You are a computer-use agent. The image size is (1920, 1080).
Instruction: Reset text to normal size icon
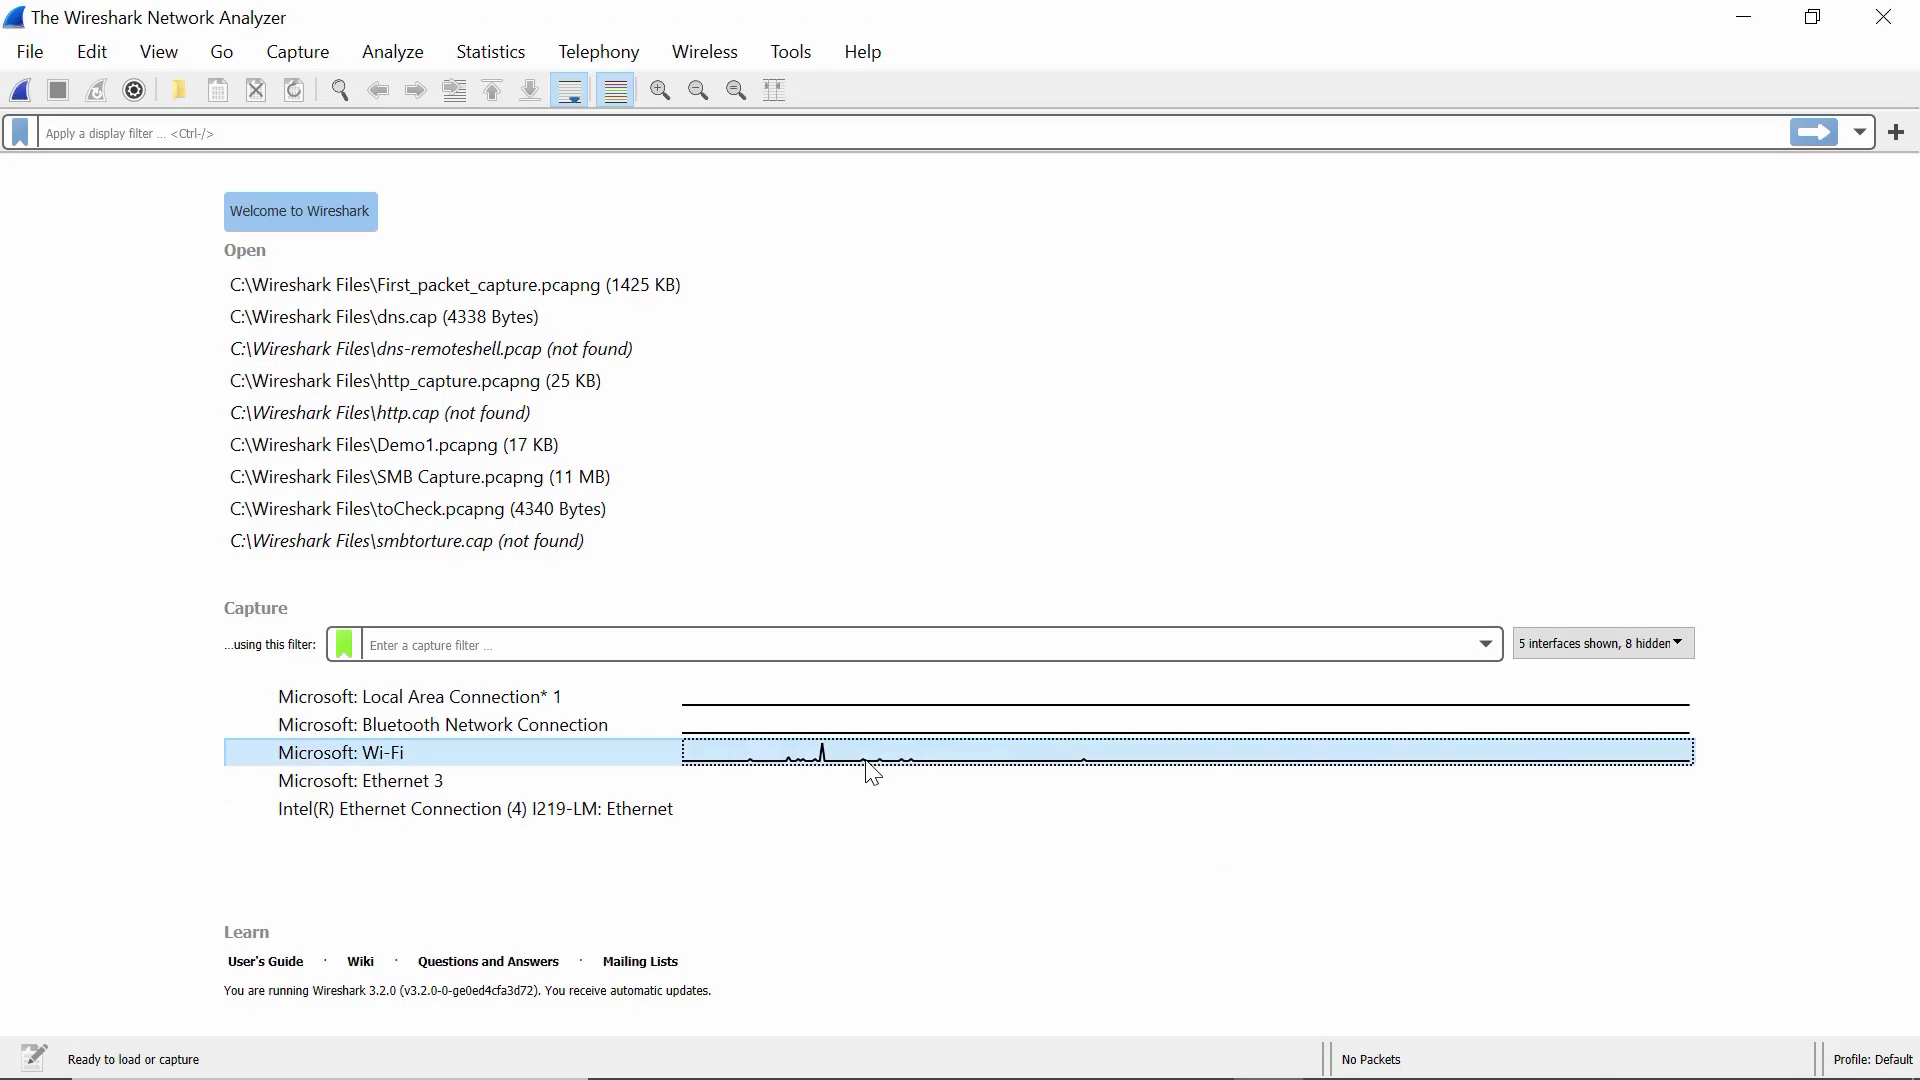click(736, 90)
